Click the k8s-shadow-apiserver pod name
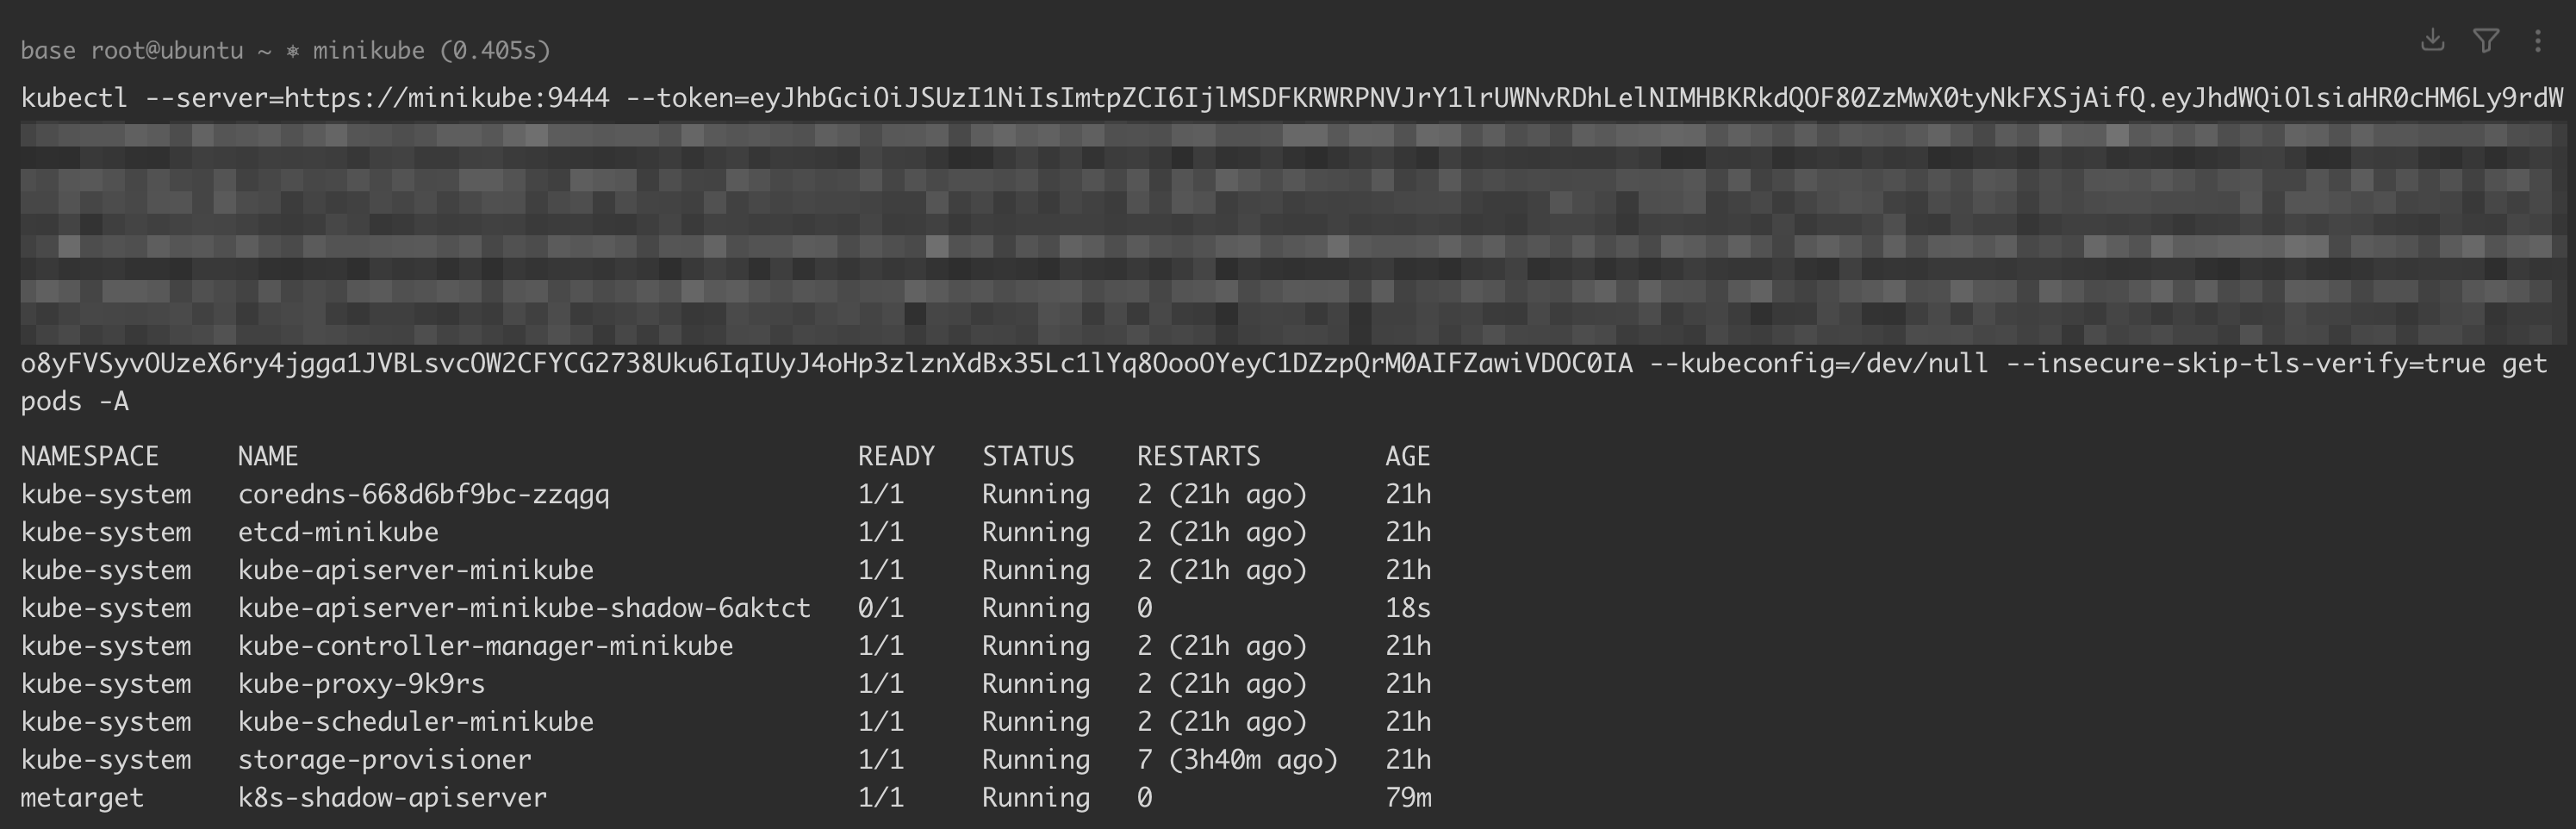This screenshot has width=2576, height=829. (392, 798)
